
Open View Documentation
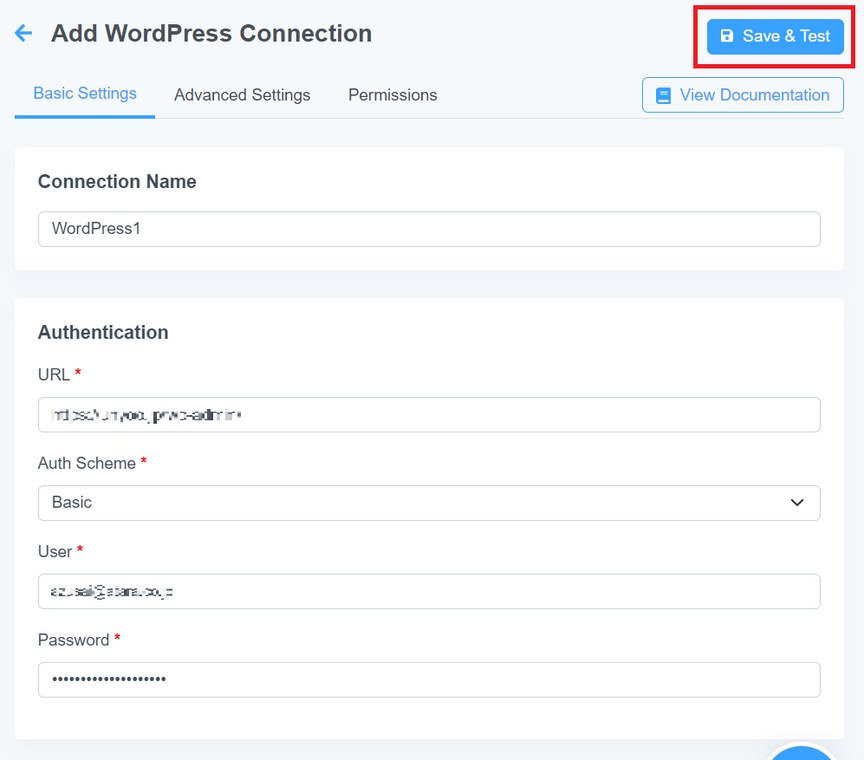click(x=742, y=95)
